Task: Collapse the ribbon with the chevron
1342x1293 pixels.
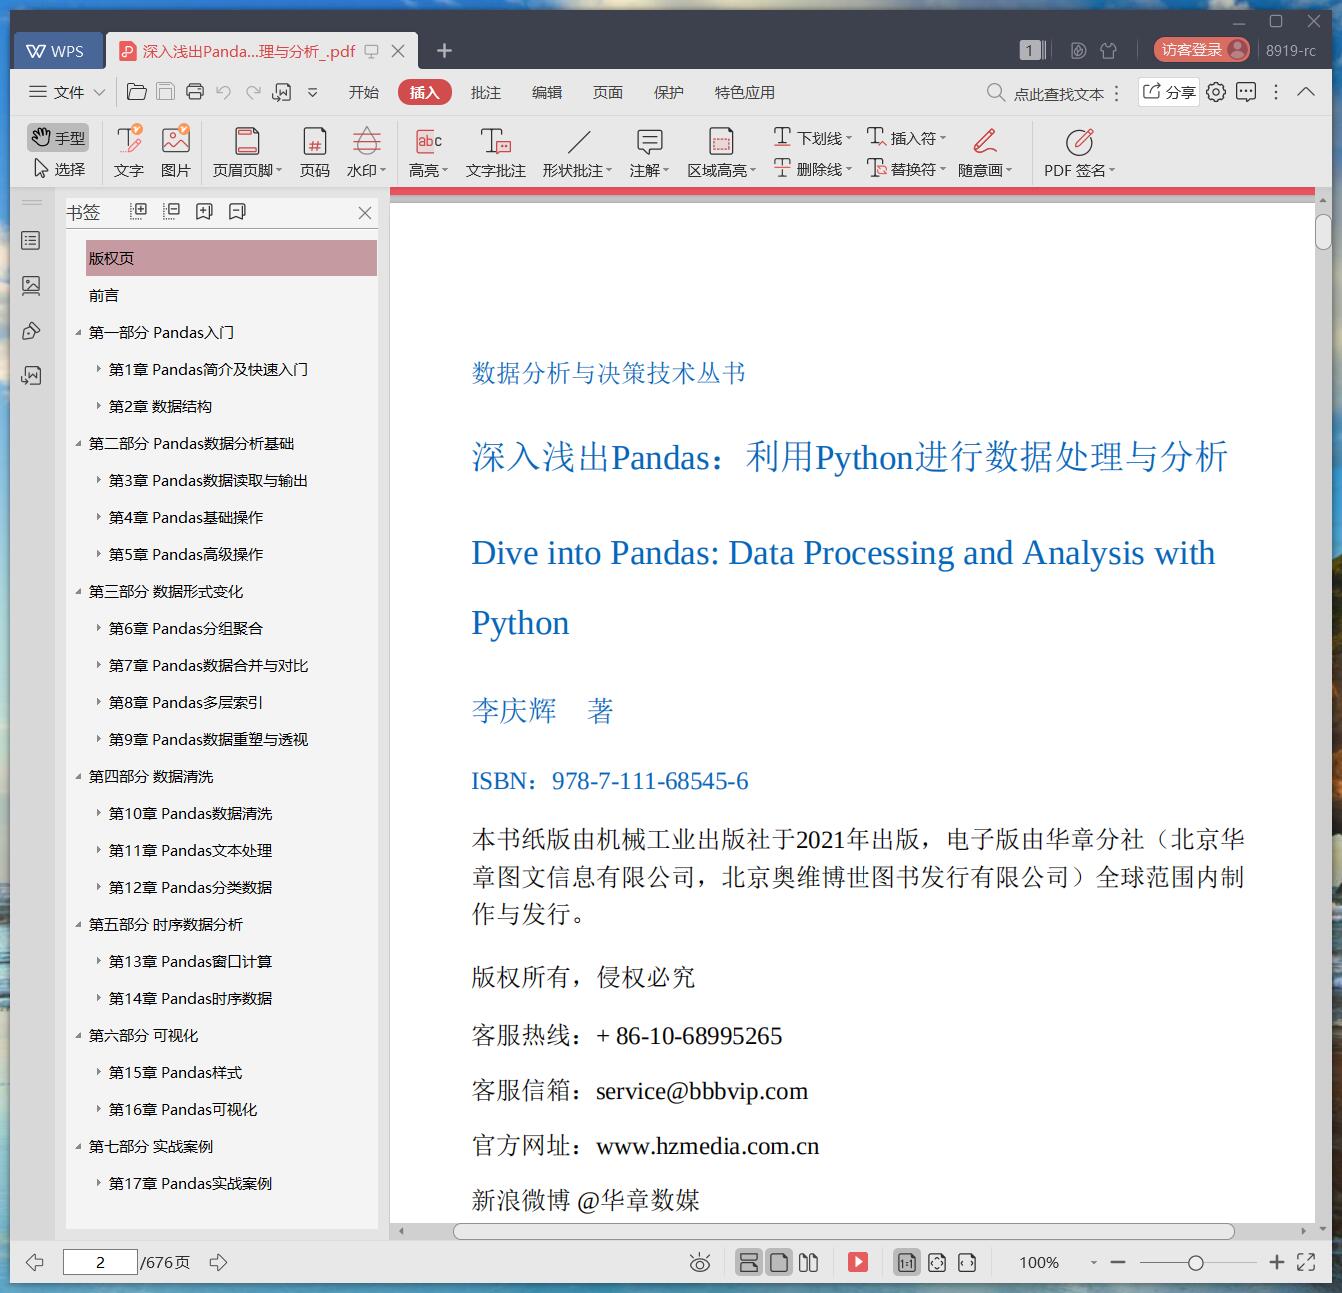Action: tap(1306, 92)
